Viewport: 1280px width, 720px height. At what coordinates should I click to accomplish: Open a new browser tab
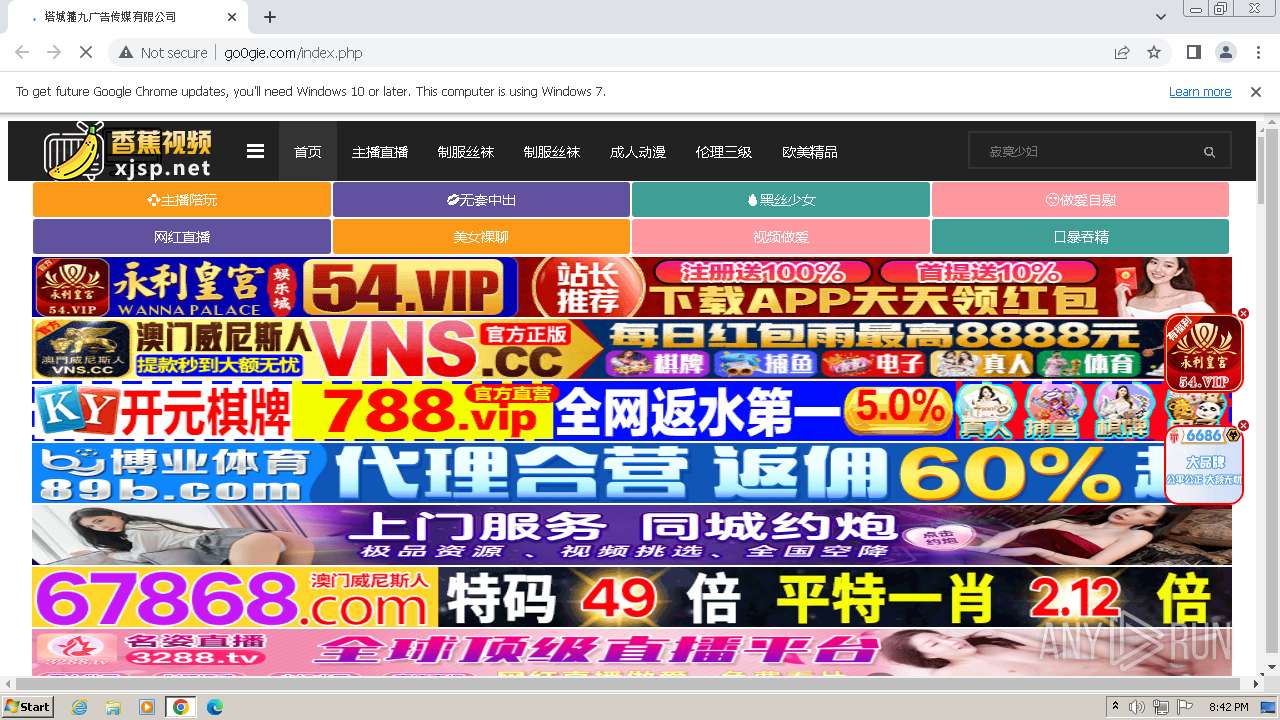click(270, 17)
